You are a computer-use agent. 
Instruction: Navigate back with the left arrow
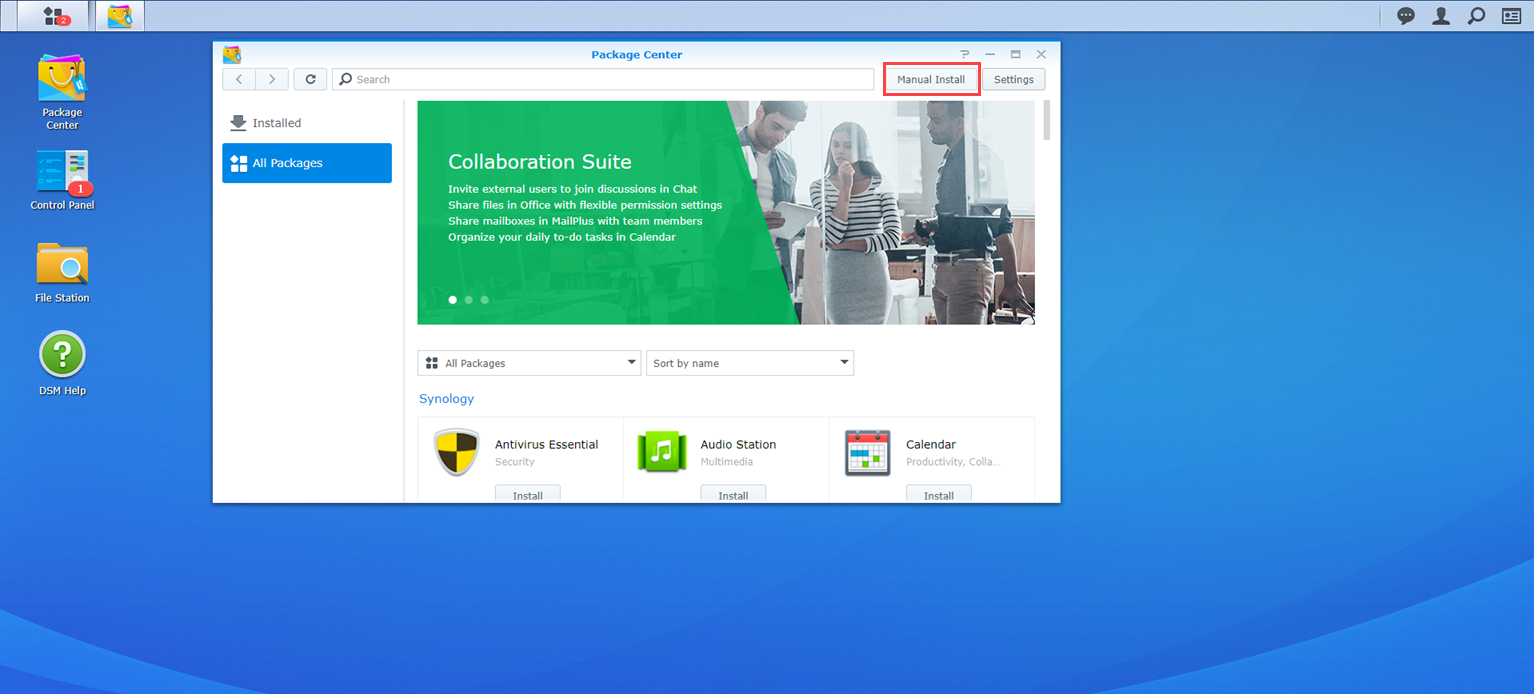[239, 79]
